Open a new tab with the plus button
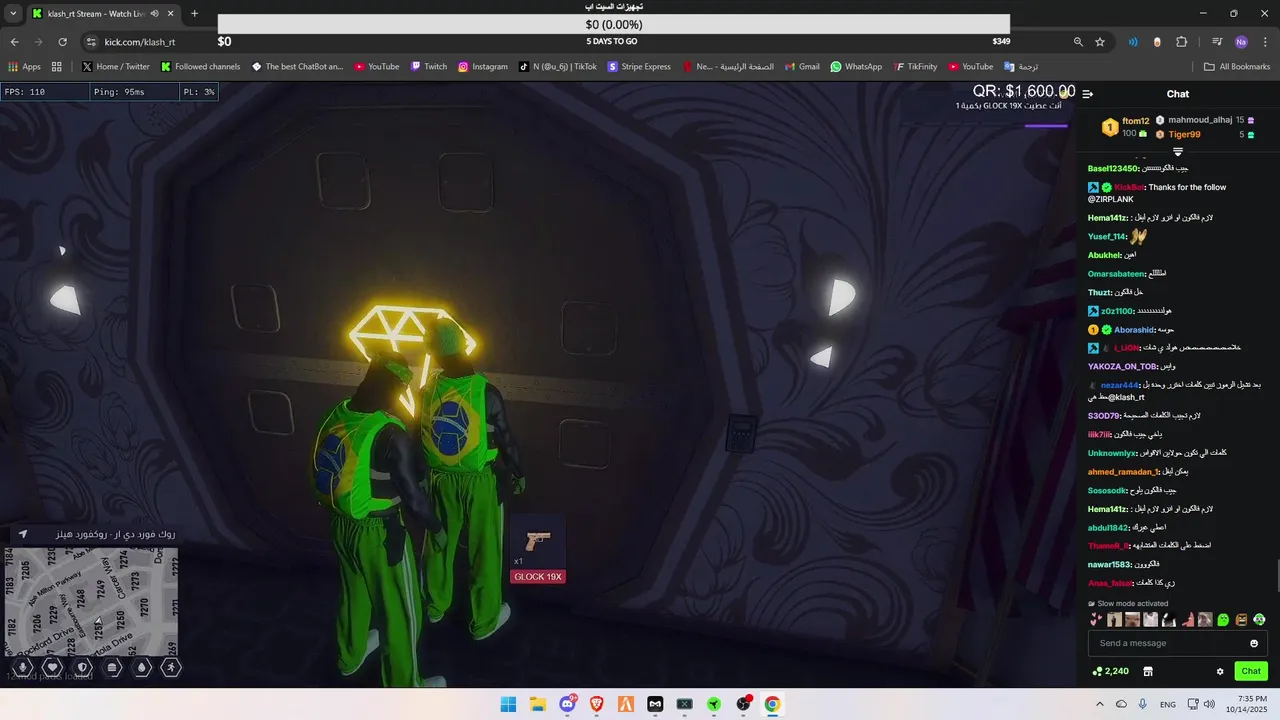 194,14
